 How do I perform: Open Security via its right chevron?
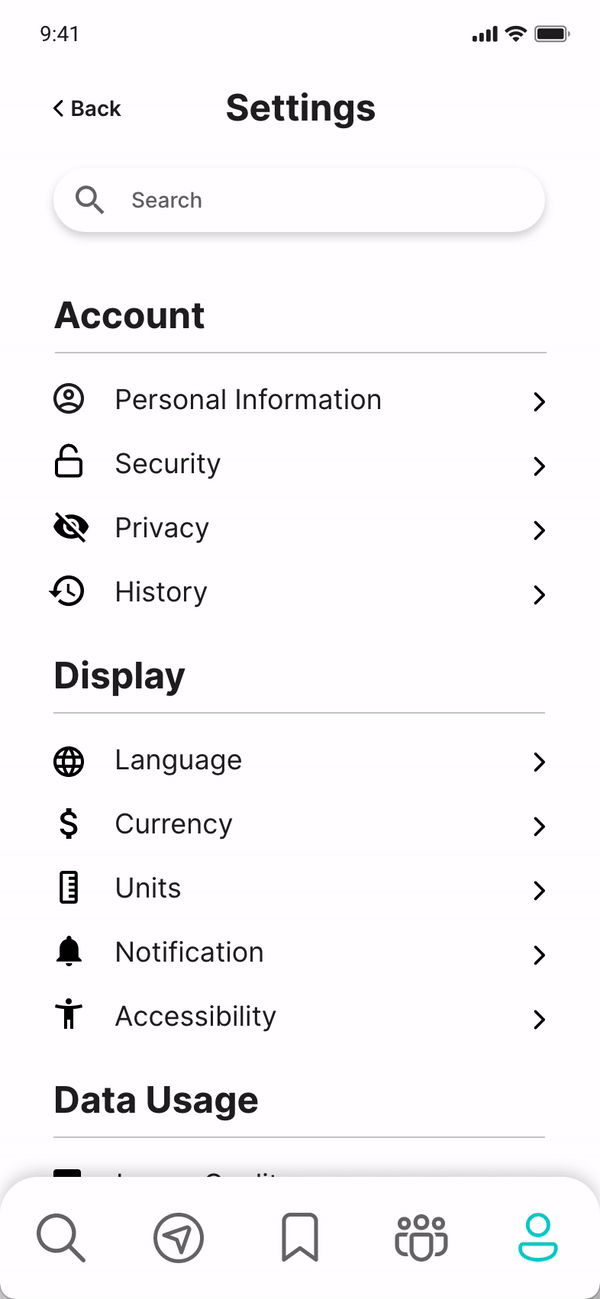[539, 466]
